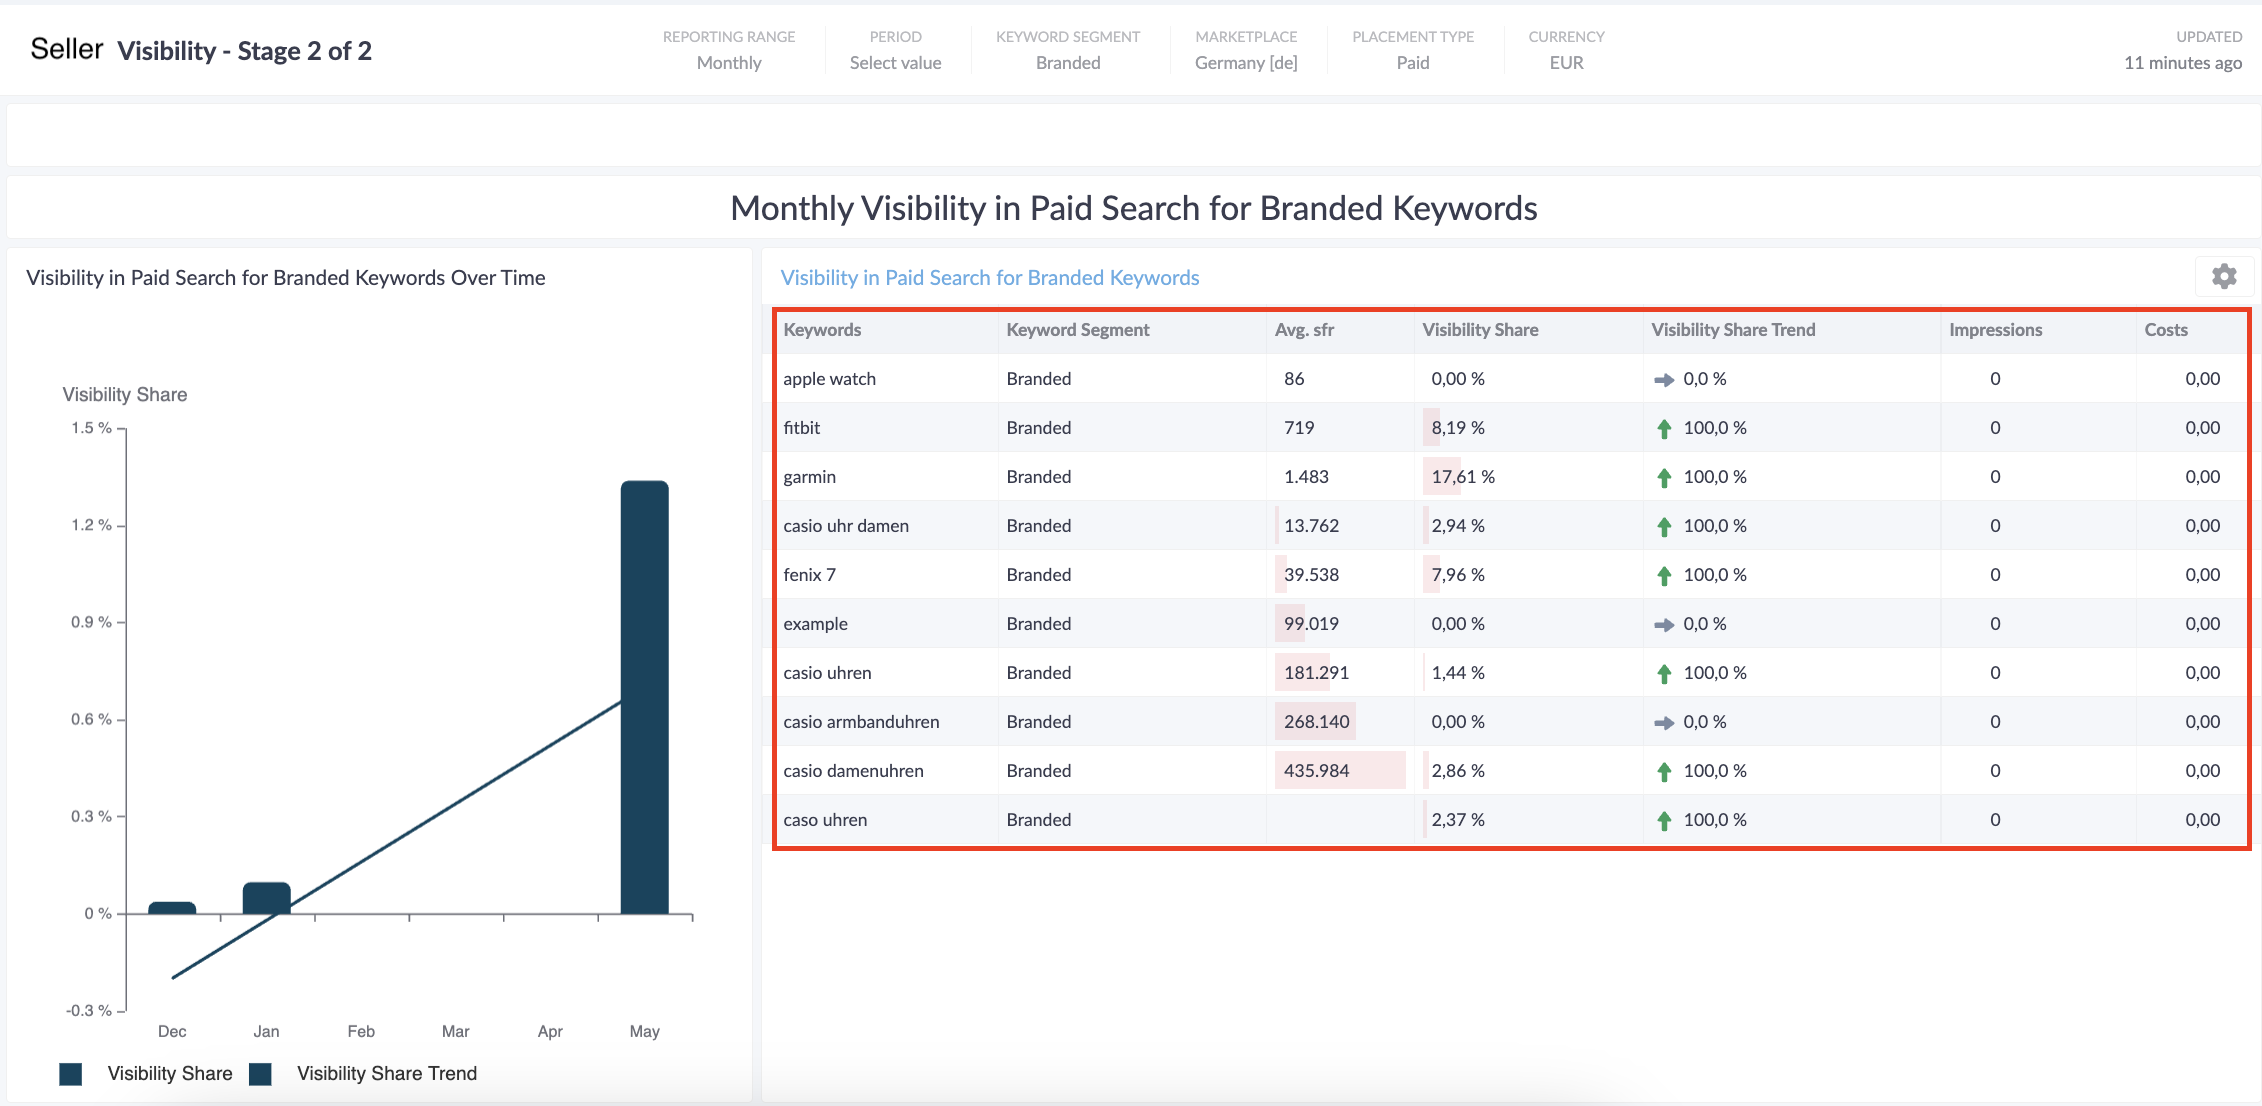Open the Placement Type Paid filter

coord(1413,50)
